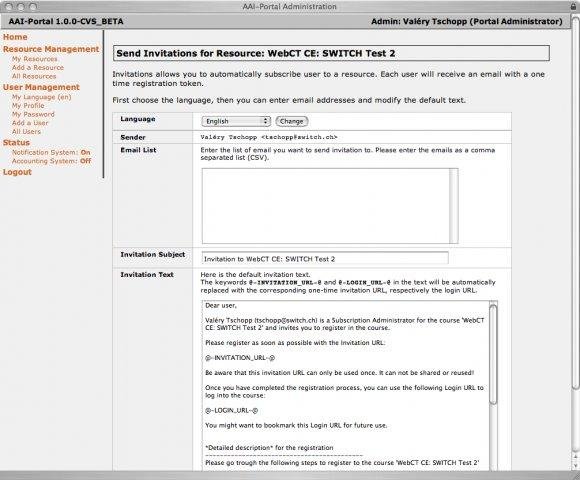This screenshot has width=580, height=480.
Task: View All Resources list
Action: [x=34, y=76]
